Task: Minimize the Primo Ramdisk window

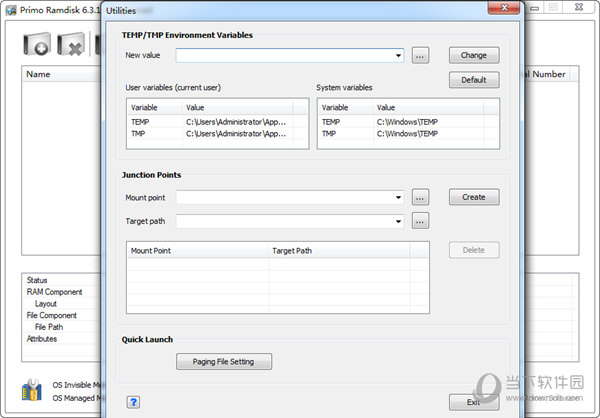Action: pyautogui.click(x=535, y=8)
